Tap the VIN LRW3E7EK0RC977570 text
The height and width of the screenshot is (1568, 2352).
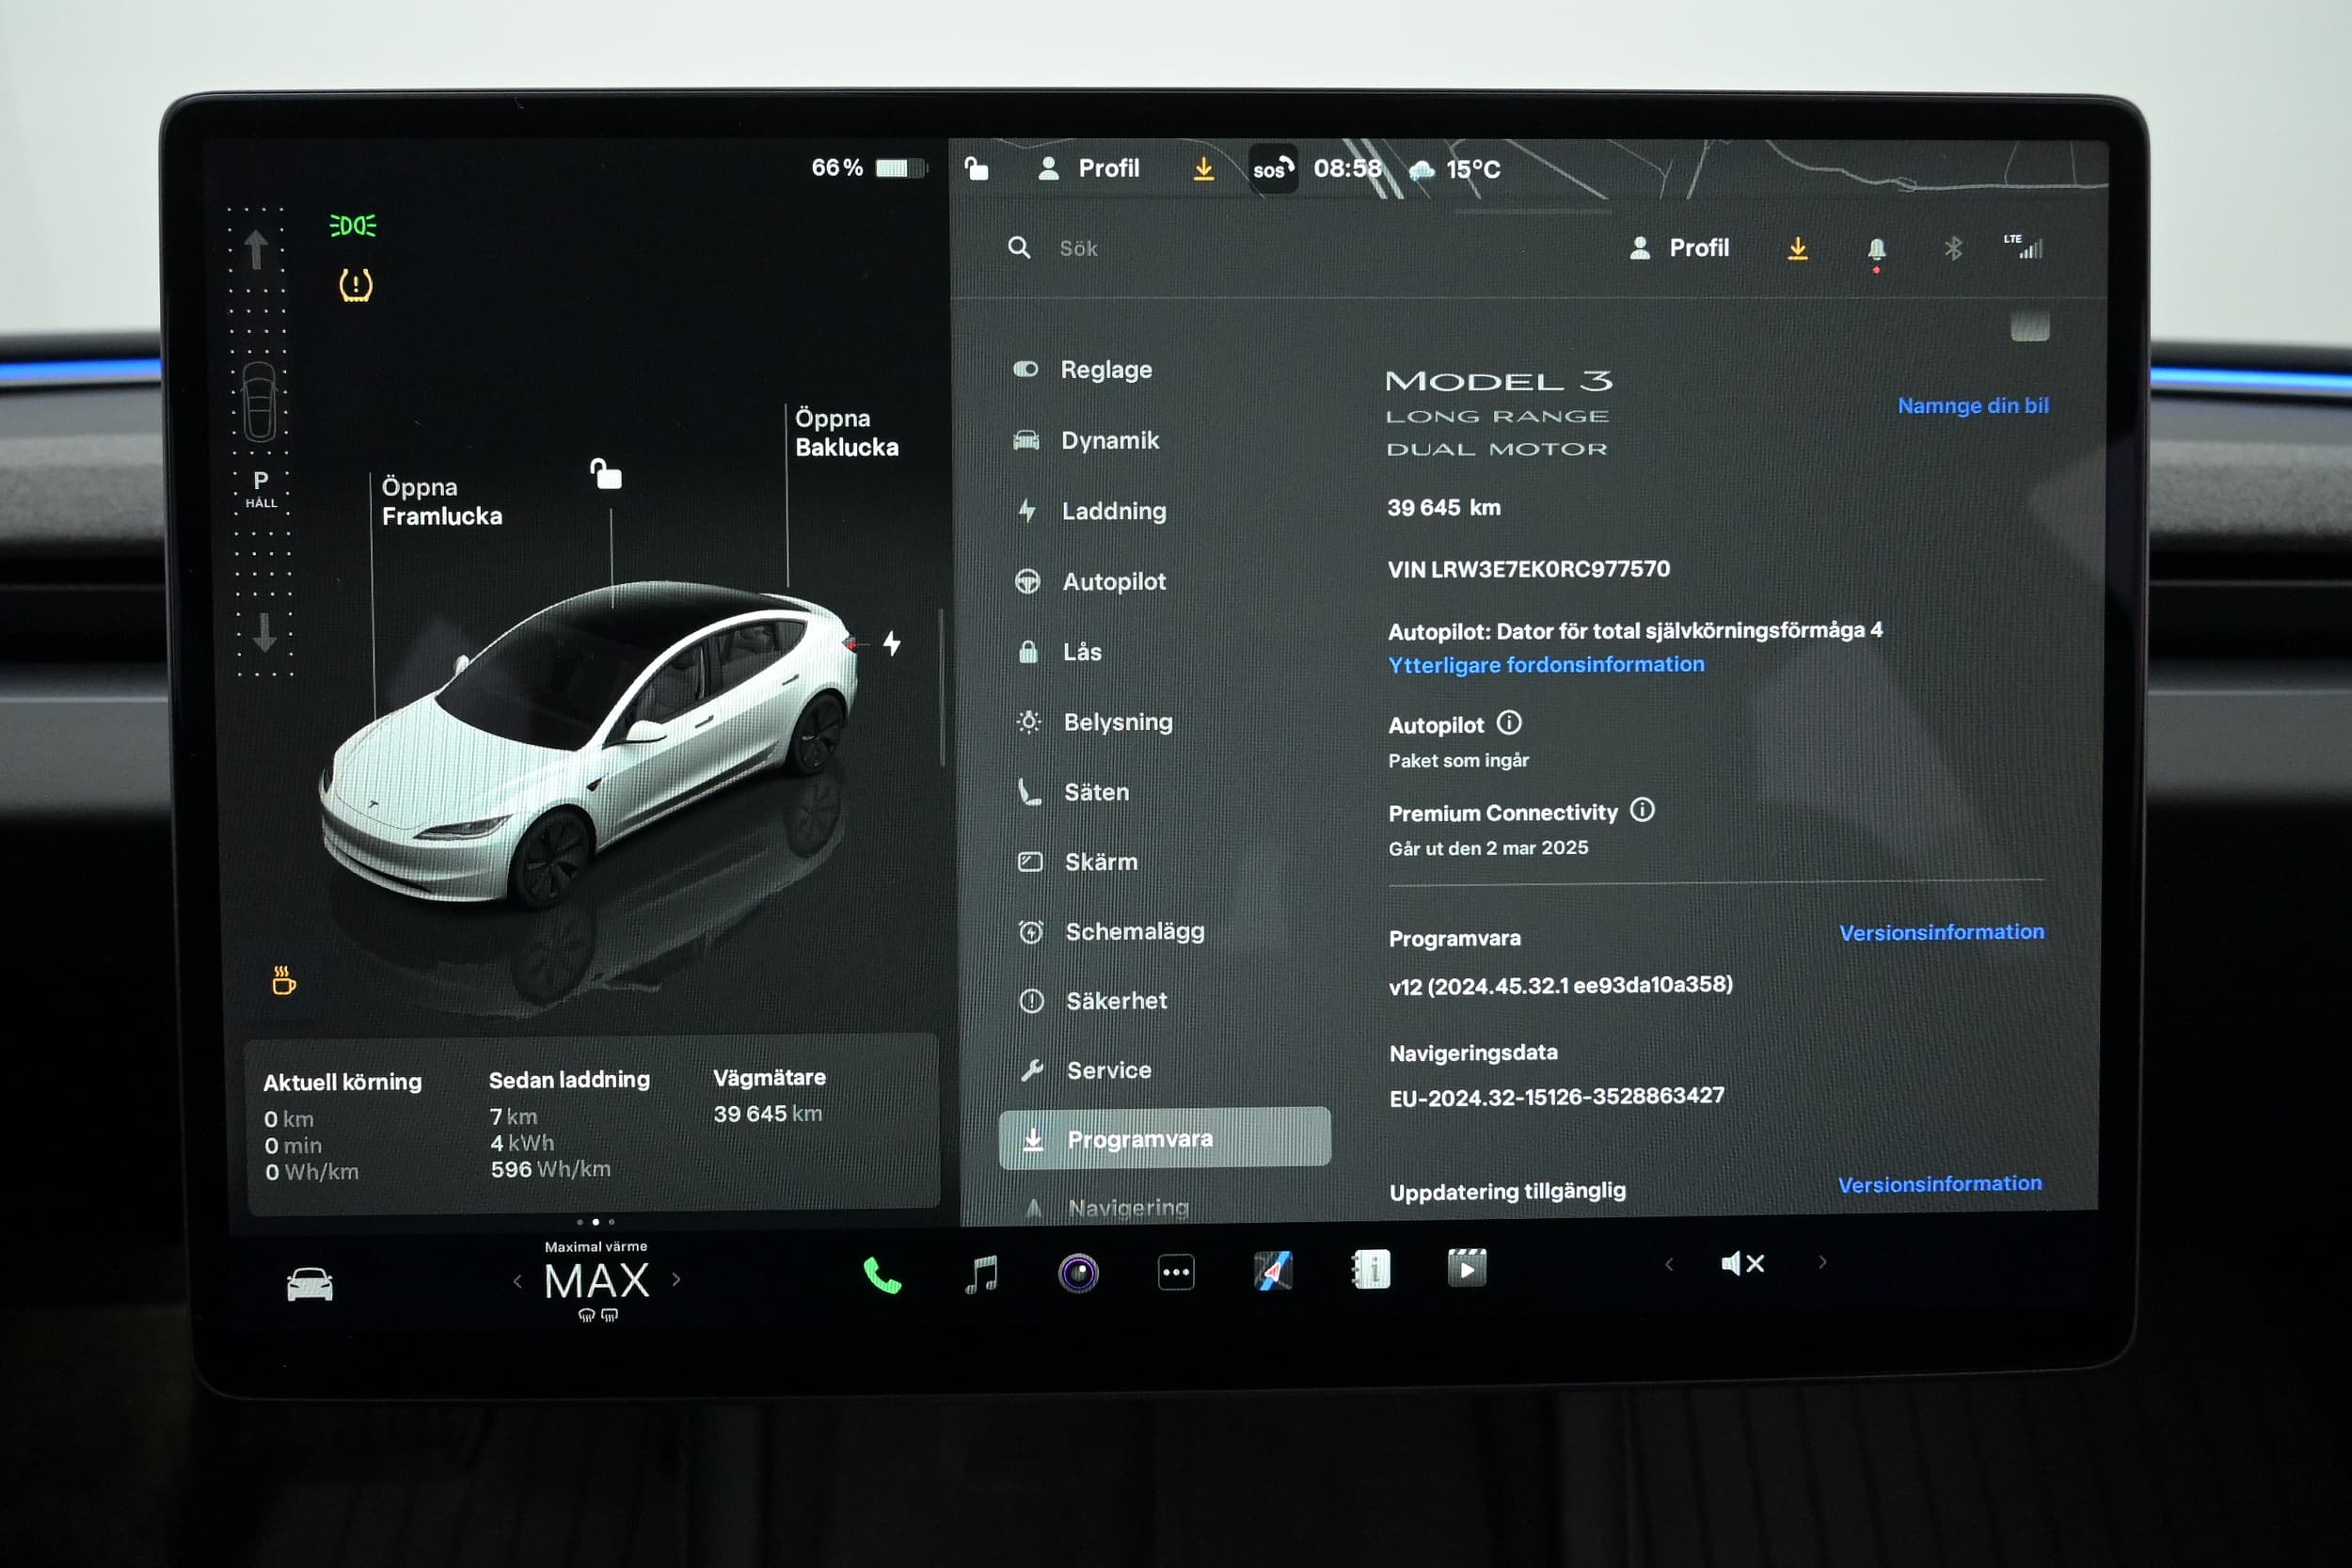[x=1528, y=569]
